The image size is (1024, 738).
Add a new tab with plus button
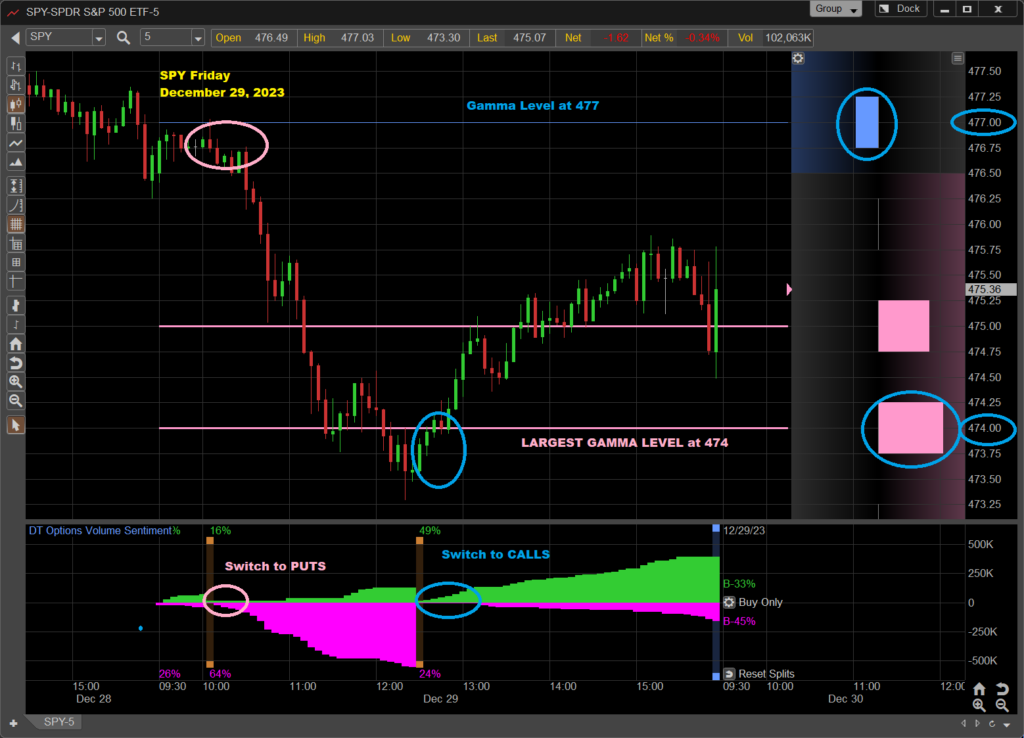[x=14, y=722]
